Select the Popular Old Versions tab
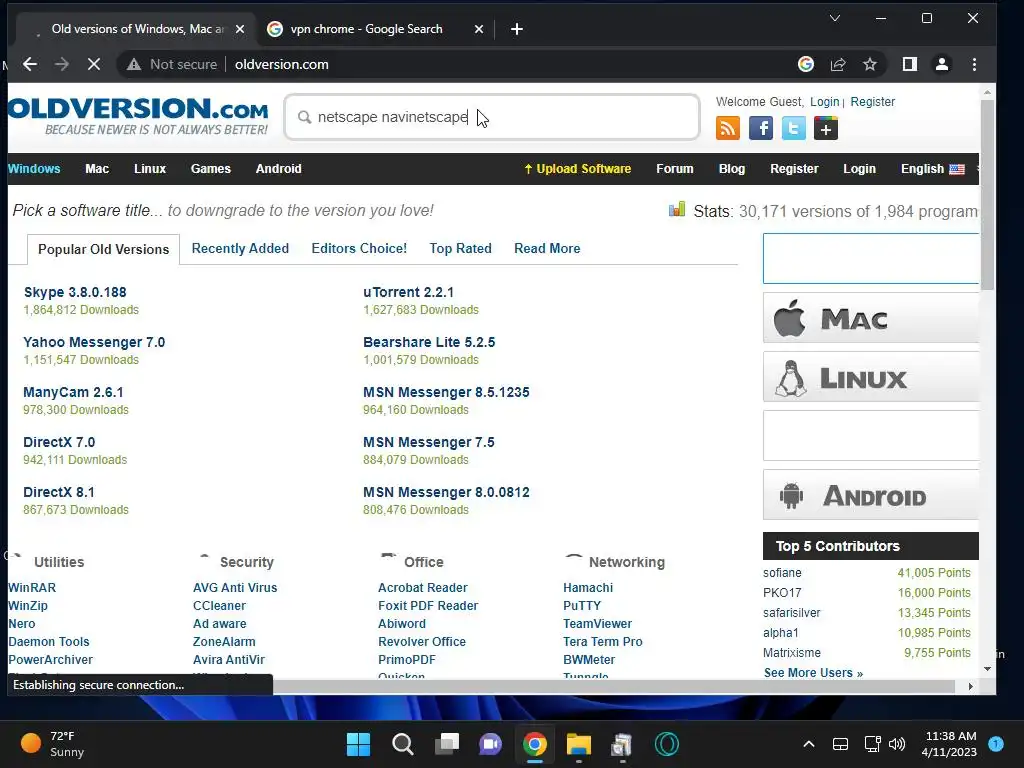Viewport: 1024px width, 768px height. pyautogui.click(x=103, y=249)
